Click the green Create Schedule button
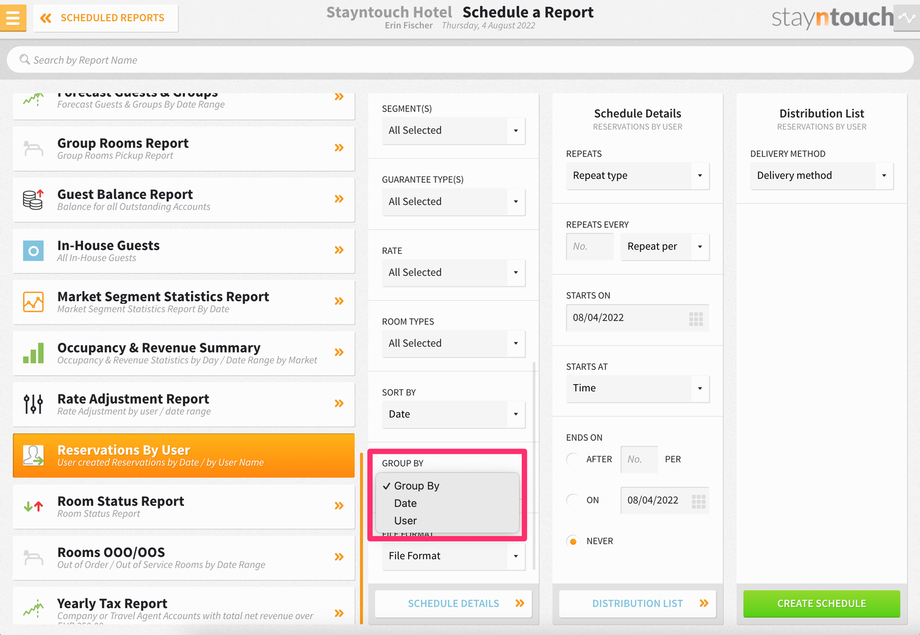Screen dimensions: 920x635 click(821, 603)
